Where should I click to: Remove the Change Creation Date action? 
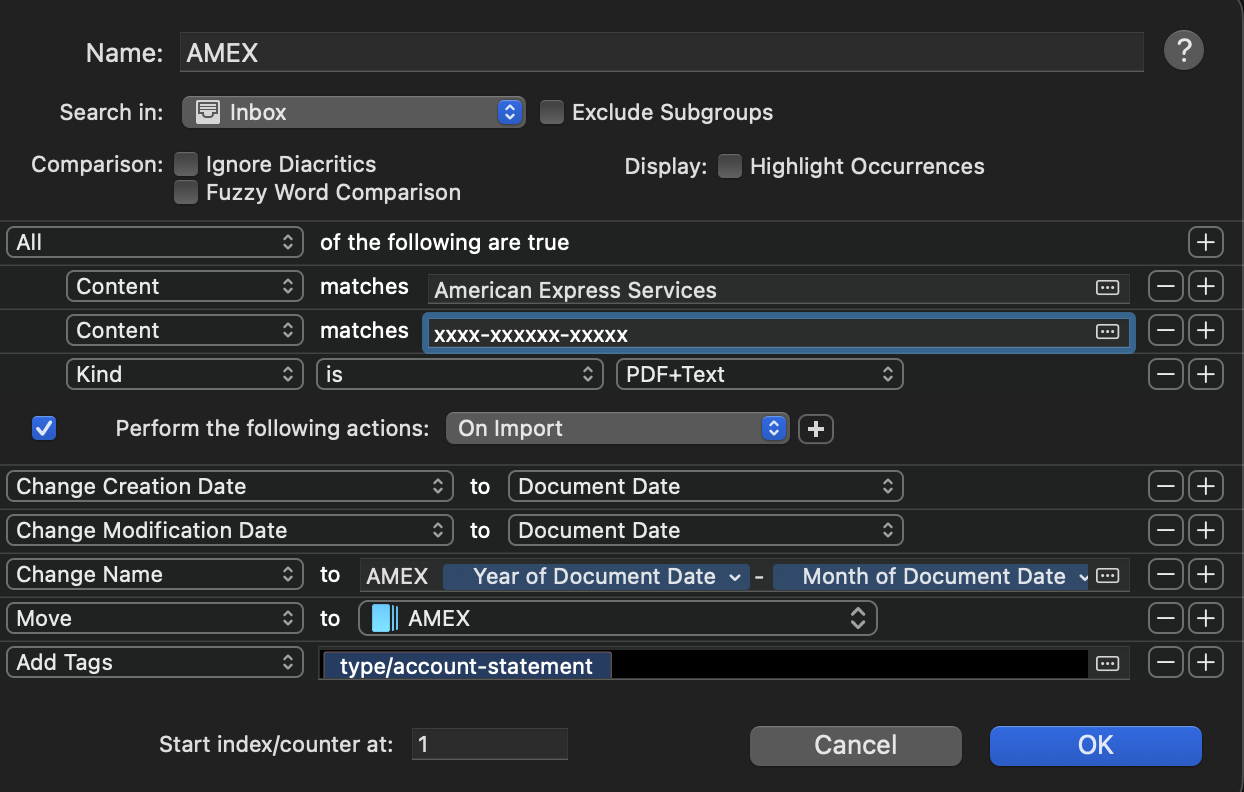tap(1166, 487)
